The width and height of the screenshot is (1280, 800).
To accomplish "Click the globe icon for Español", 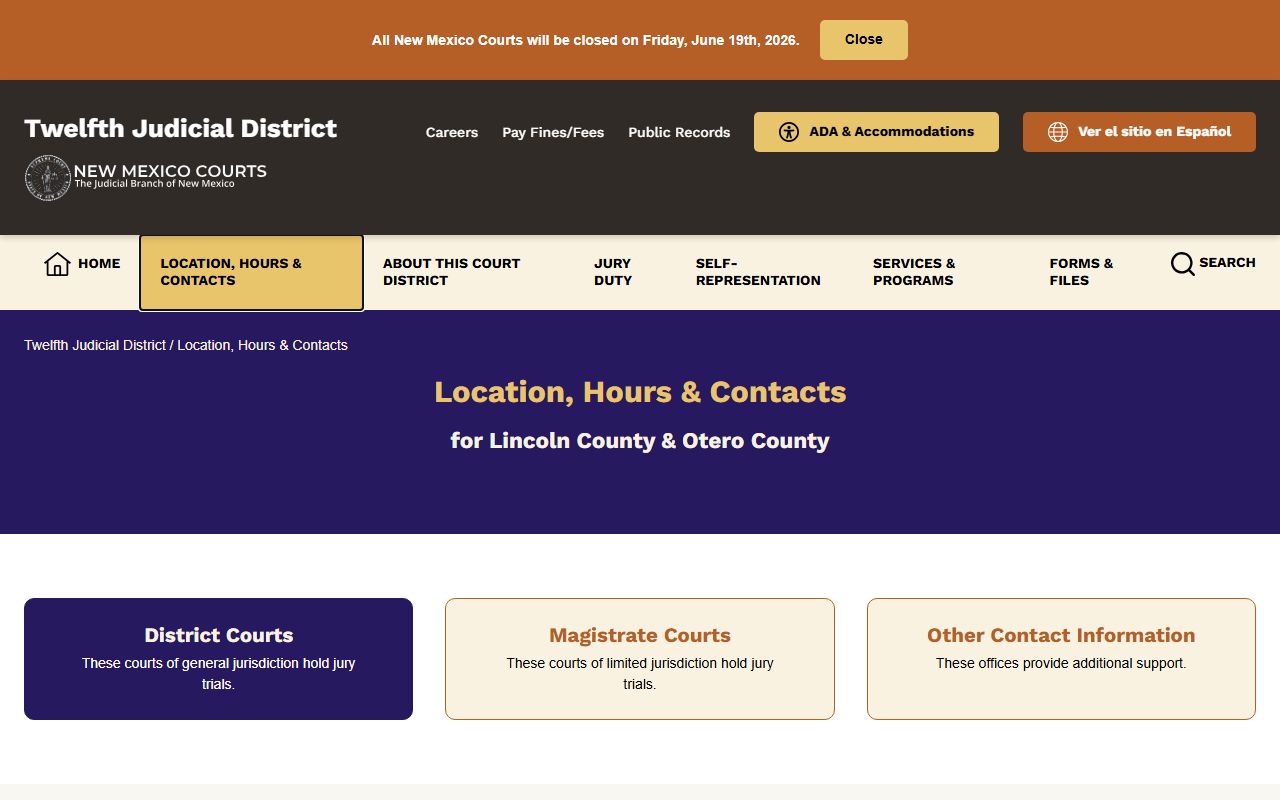I will coord(1058,132).
